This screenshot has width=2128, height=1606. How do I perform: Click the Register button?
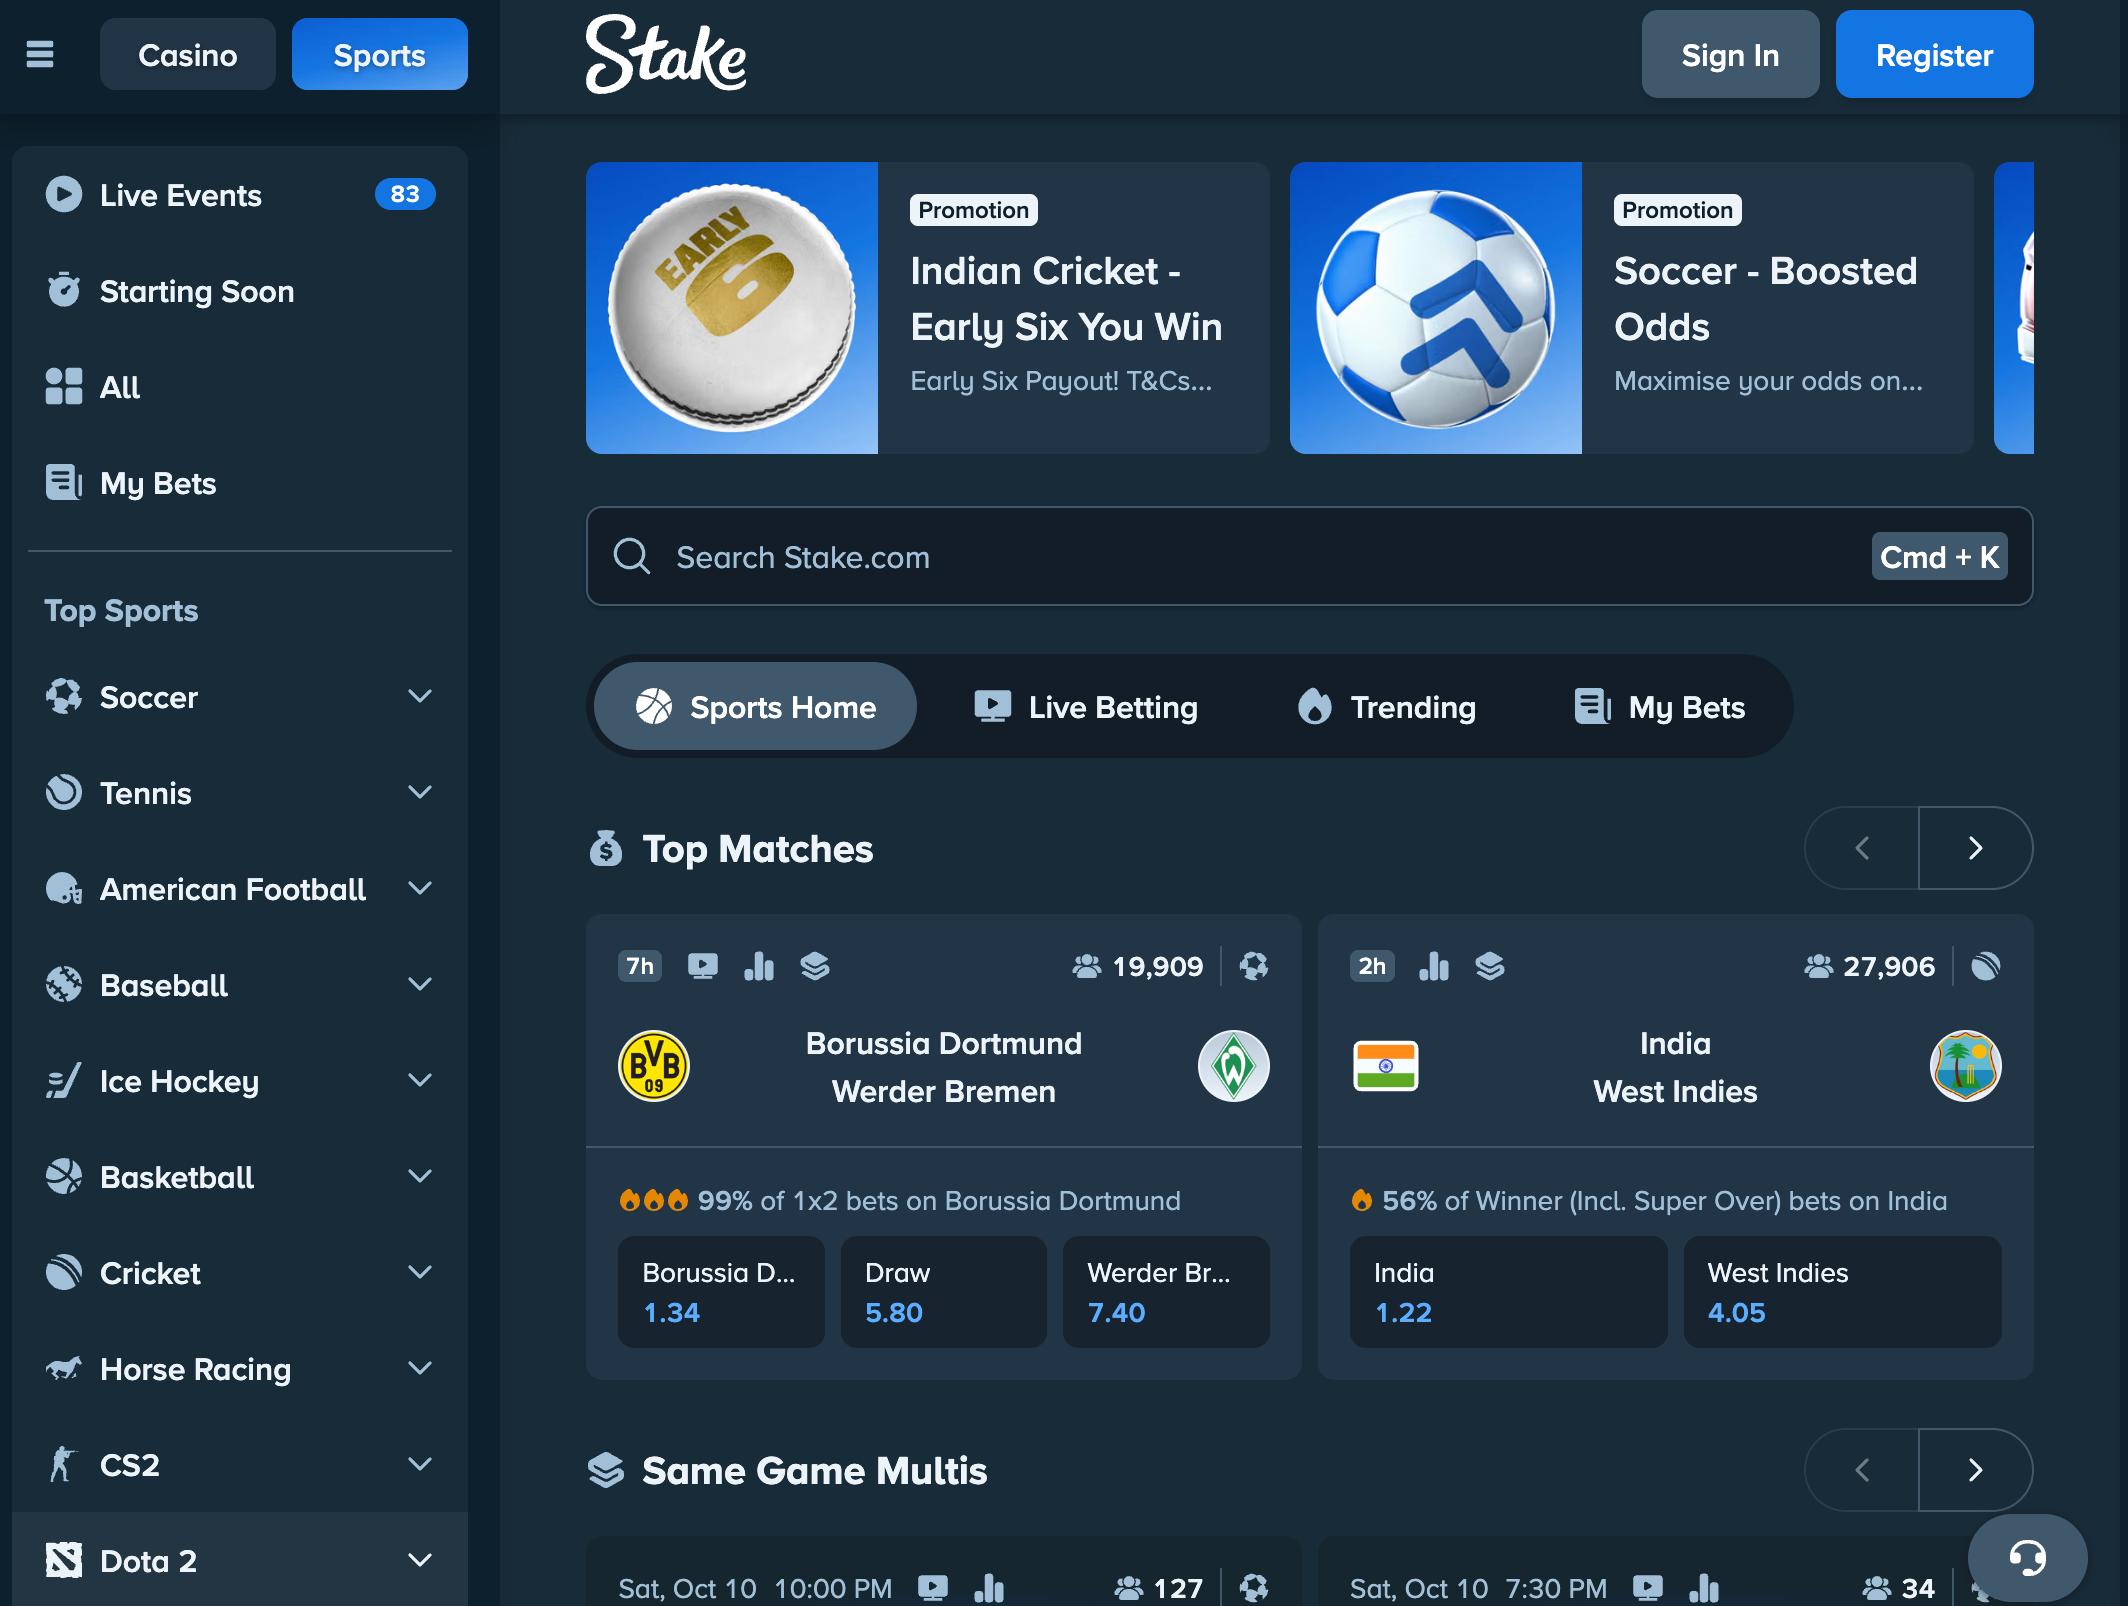pos(1934,54)
